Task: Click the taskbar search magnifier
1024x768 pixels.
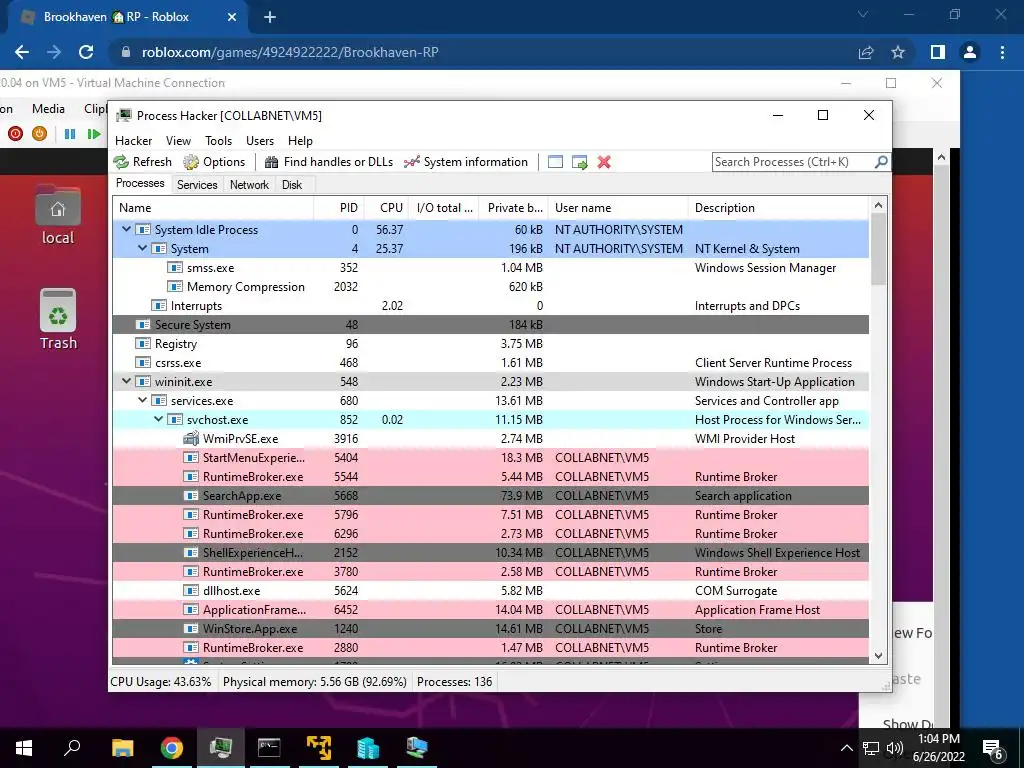Action: (x=72, y=747)
